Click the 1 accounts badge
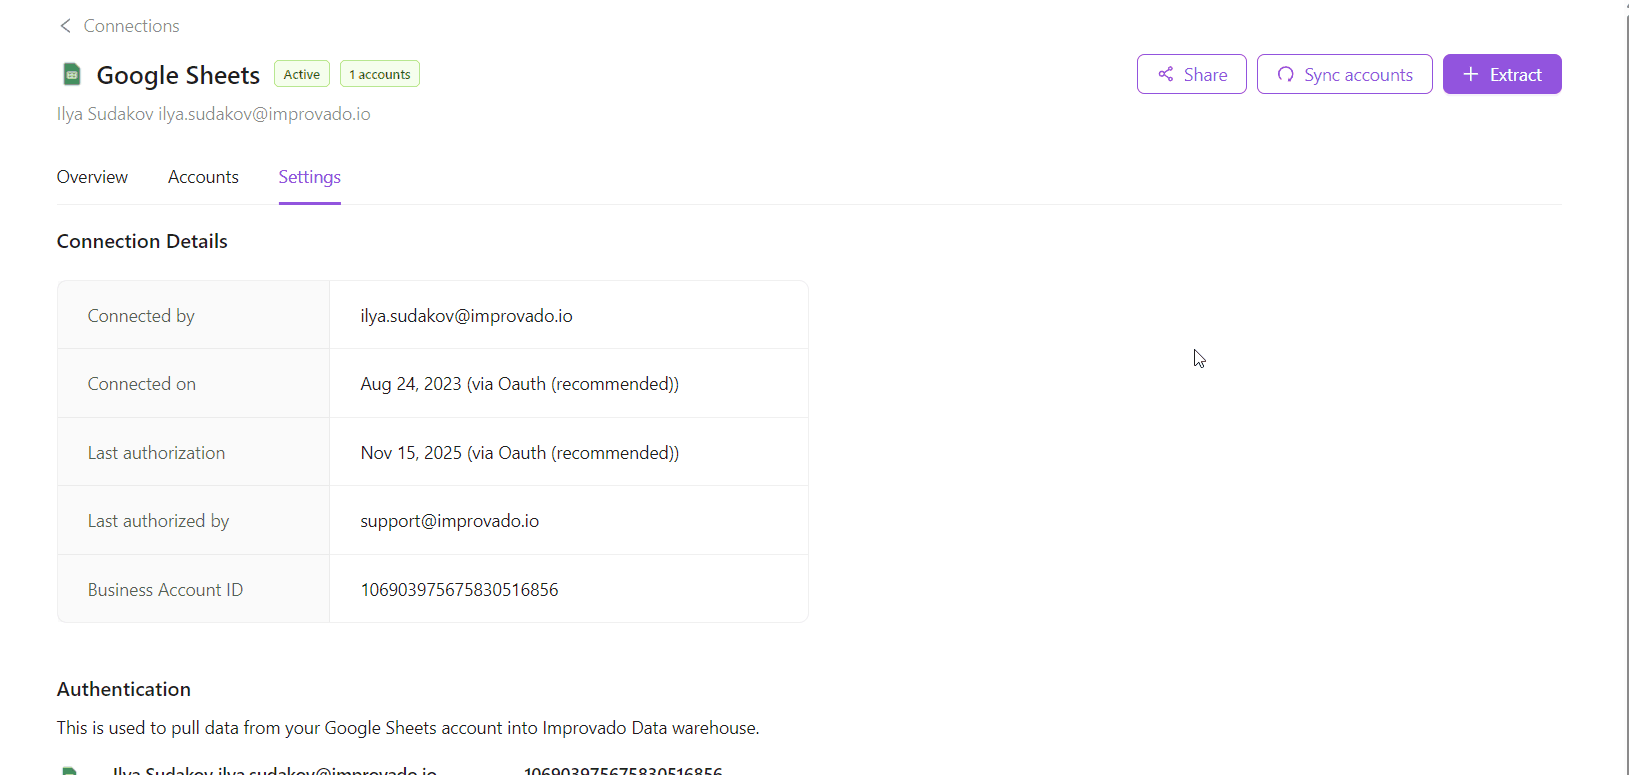The height and width of the screenshot is (775, 1629). 380,74
